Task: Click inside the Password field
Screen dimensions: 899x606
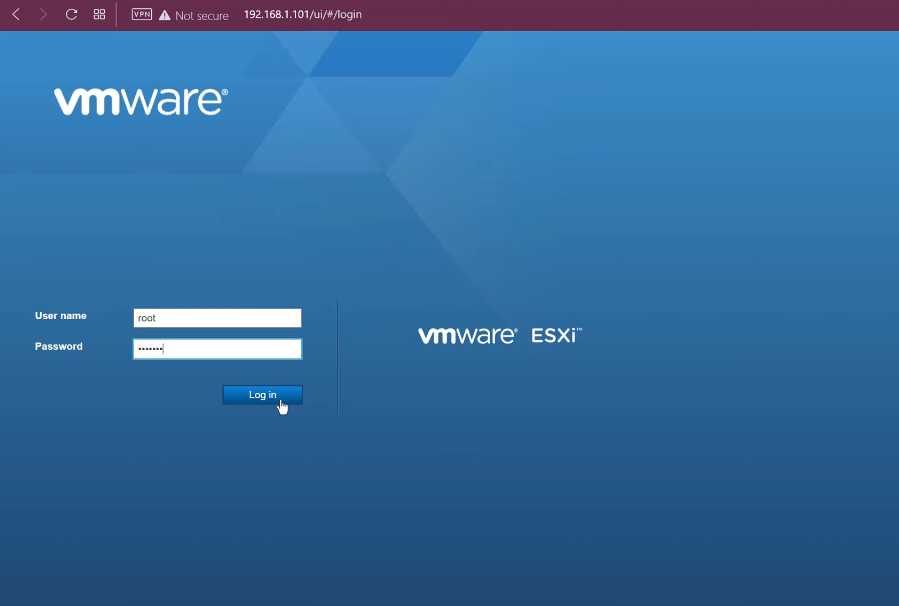Action: pos(216,348)
